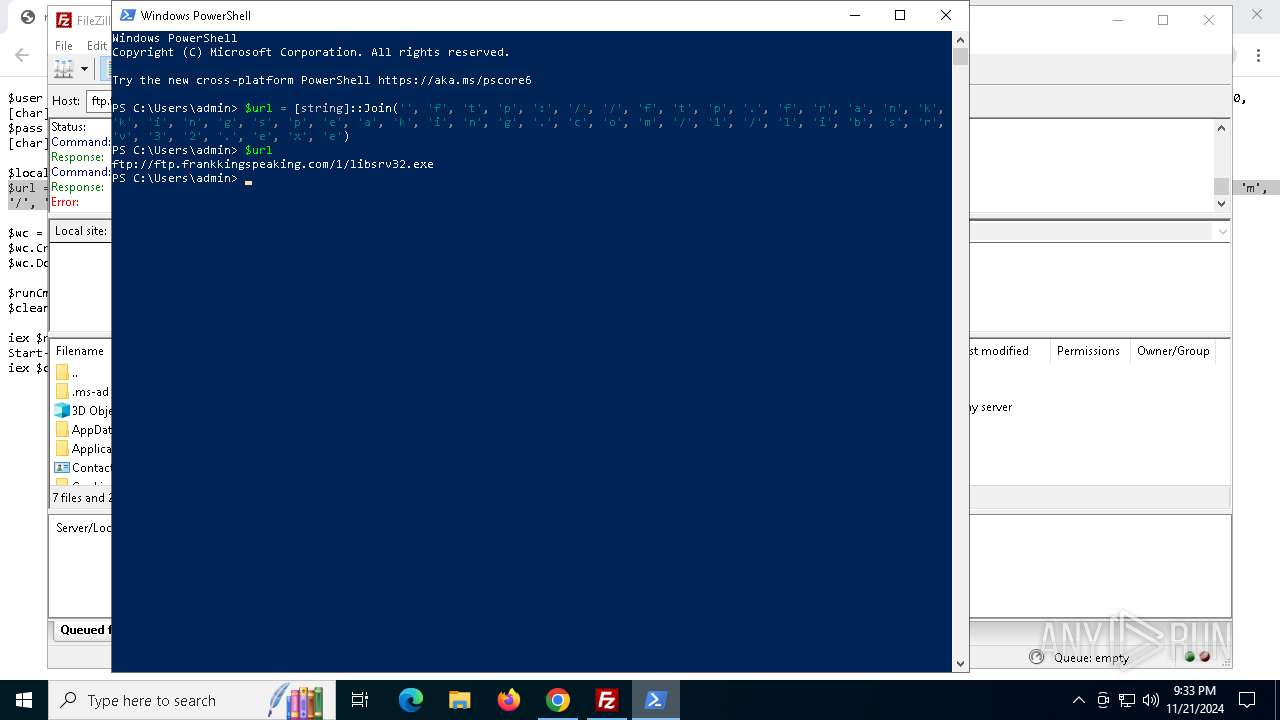Viewport: 1280px width, 720px height.
Task: Launch Microsoft Edge from the taskbar
Action: (411, 700)
